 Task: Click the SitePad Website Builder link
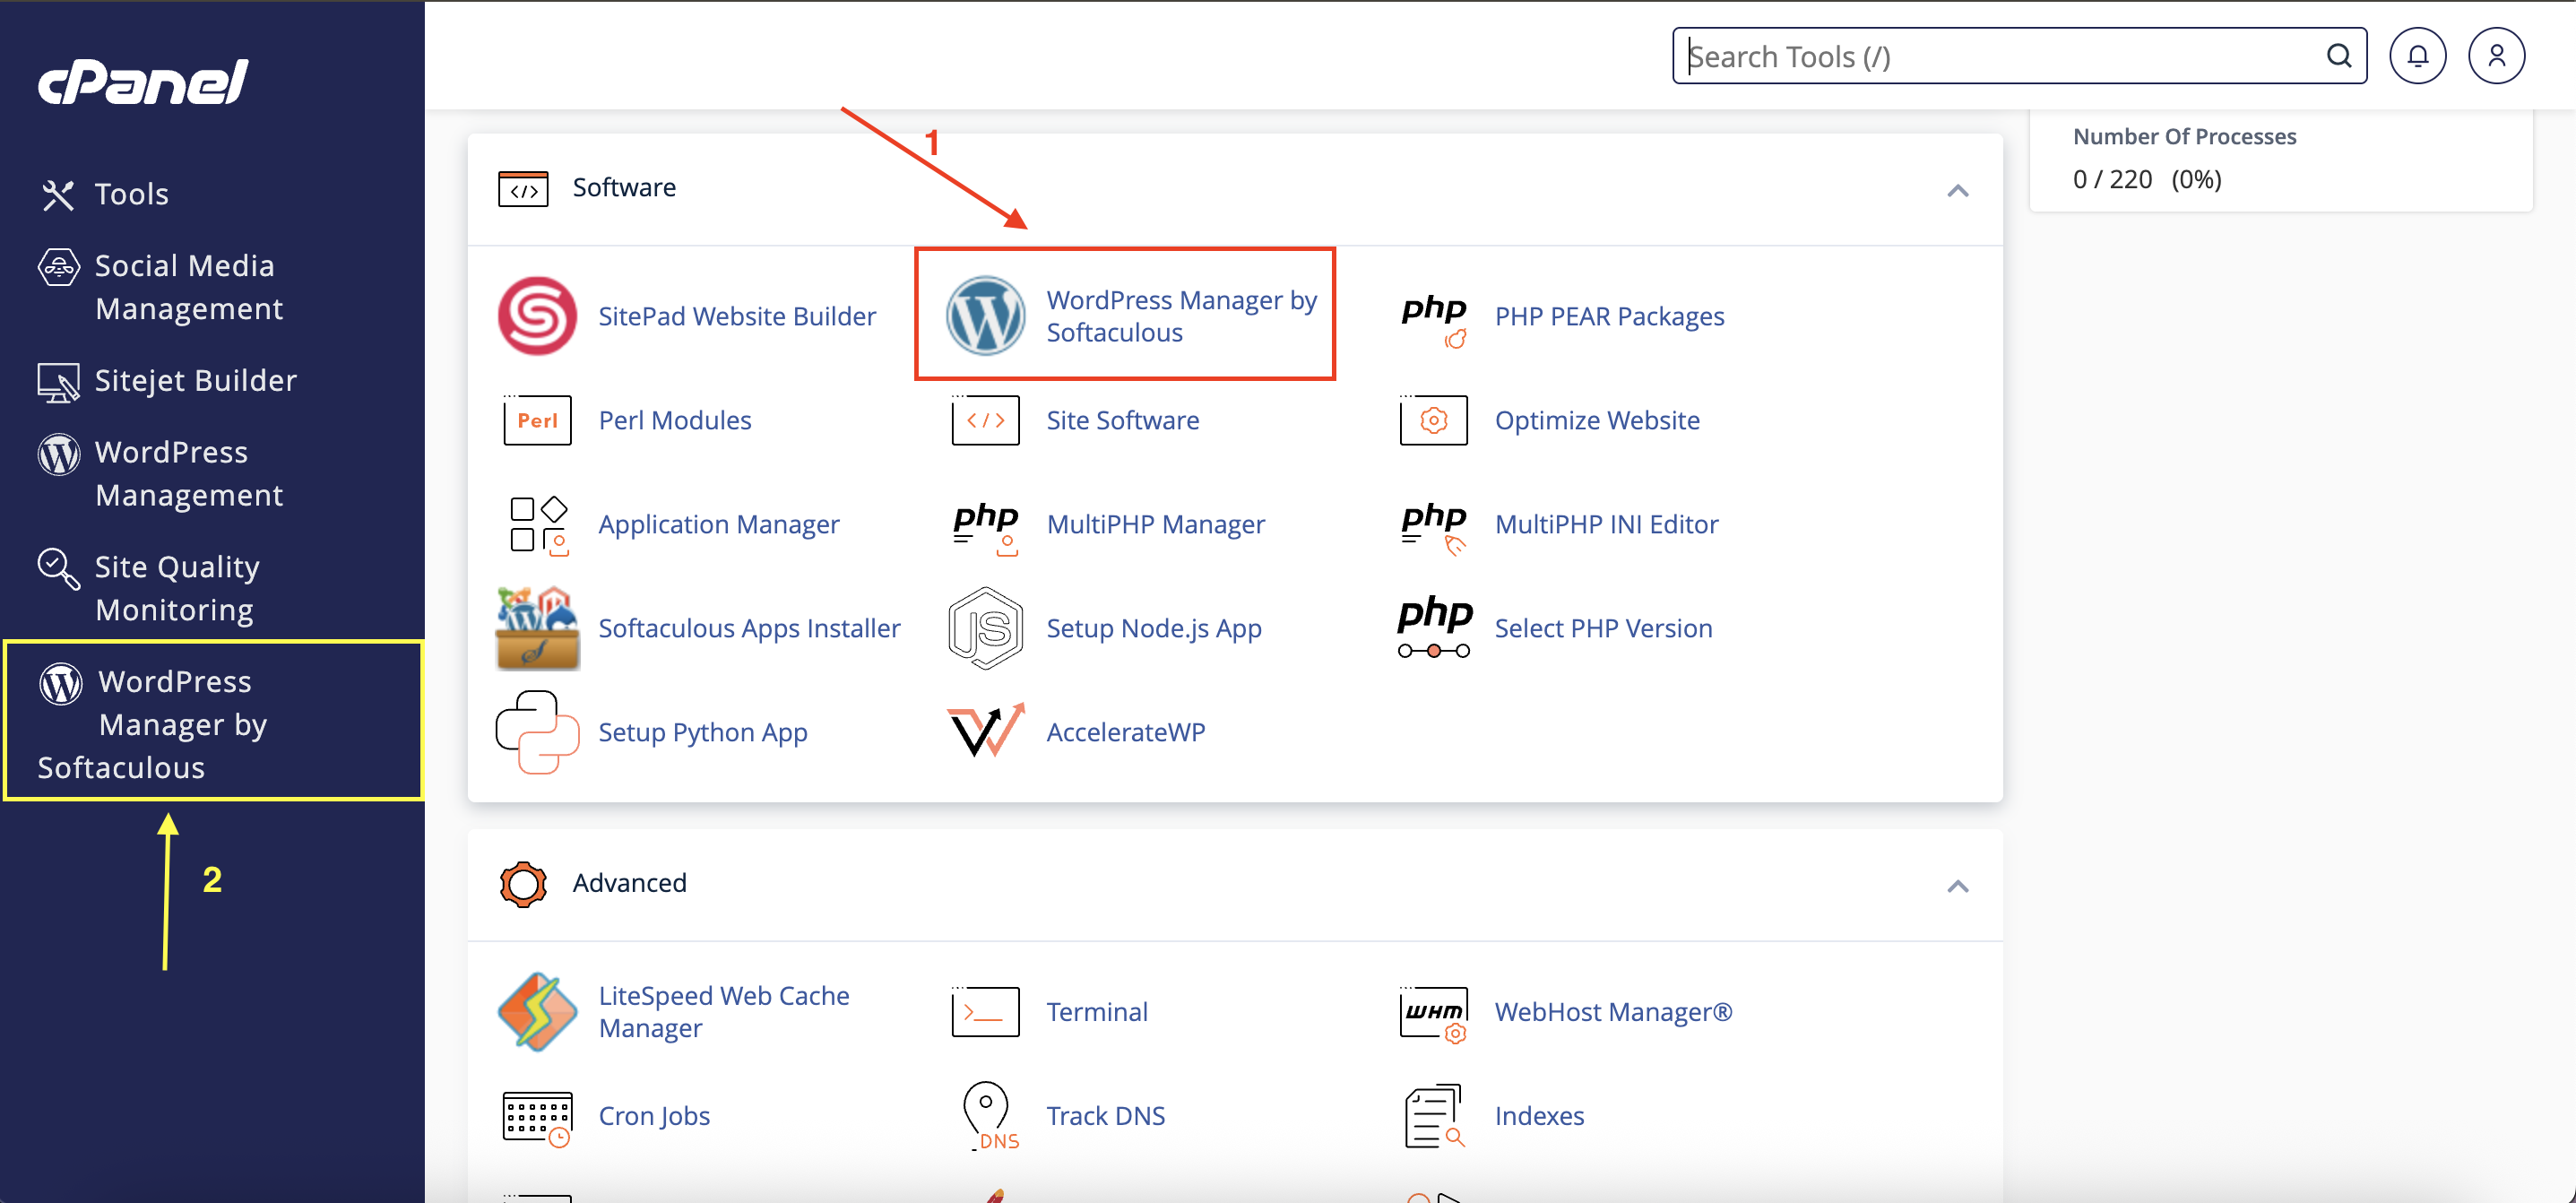click(737, 316)
